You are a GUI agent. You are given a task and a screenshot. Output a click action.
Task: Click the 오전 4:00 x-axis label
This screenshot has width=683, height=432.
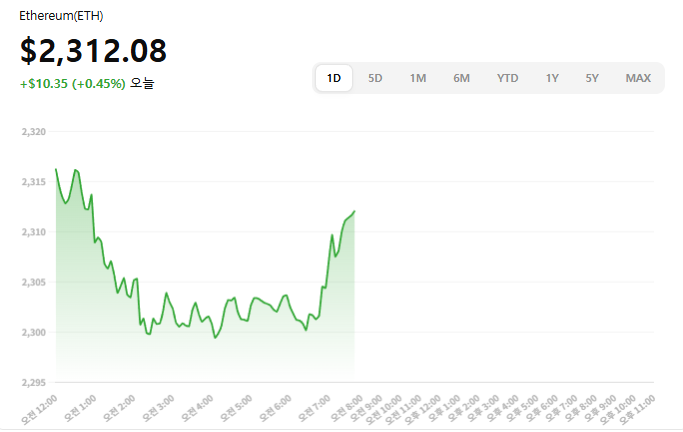pyautogui.click(x=197, y=408)
